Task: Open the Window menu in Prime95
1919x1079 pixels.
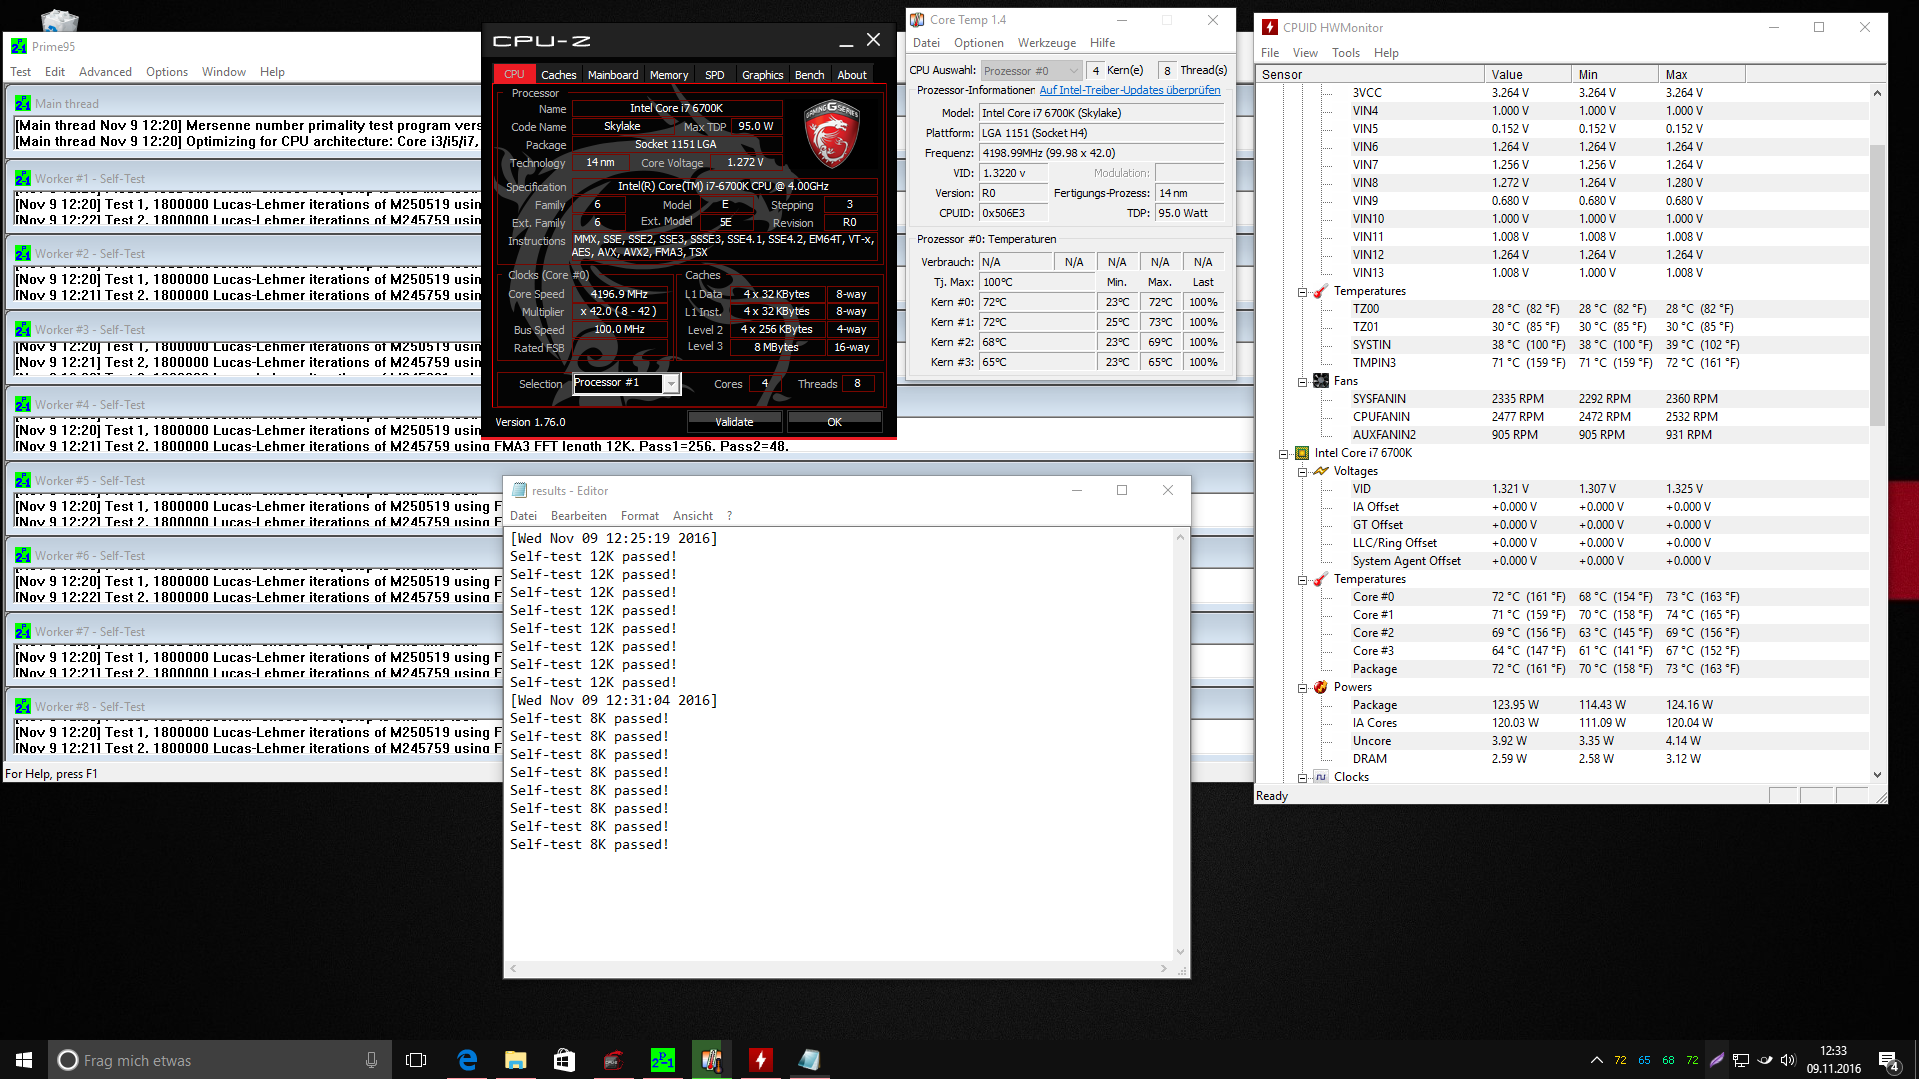Action: (223, 72)
